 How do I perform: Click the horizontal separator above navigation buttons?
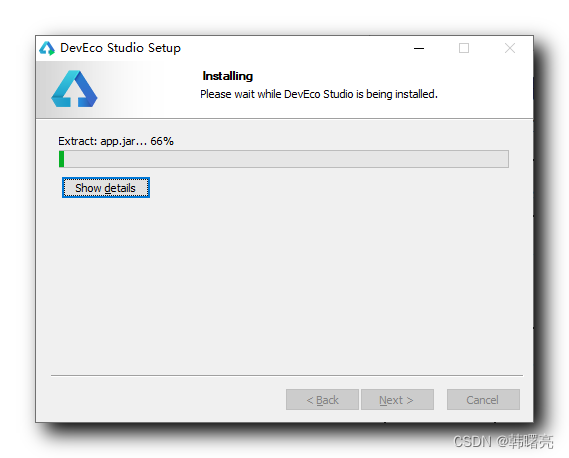[x=287, y=375]
